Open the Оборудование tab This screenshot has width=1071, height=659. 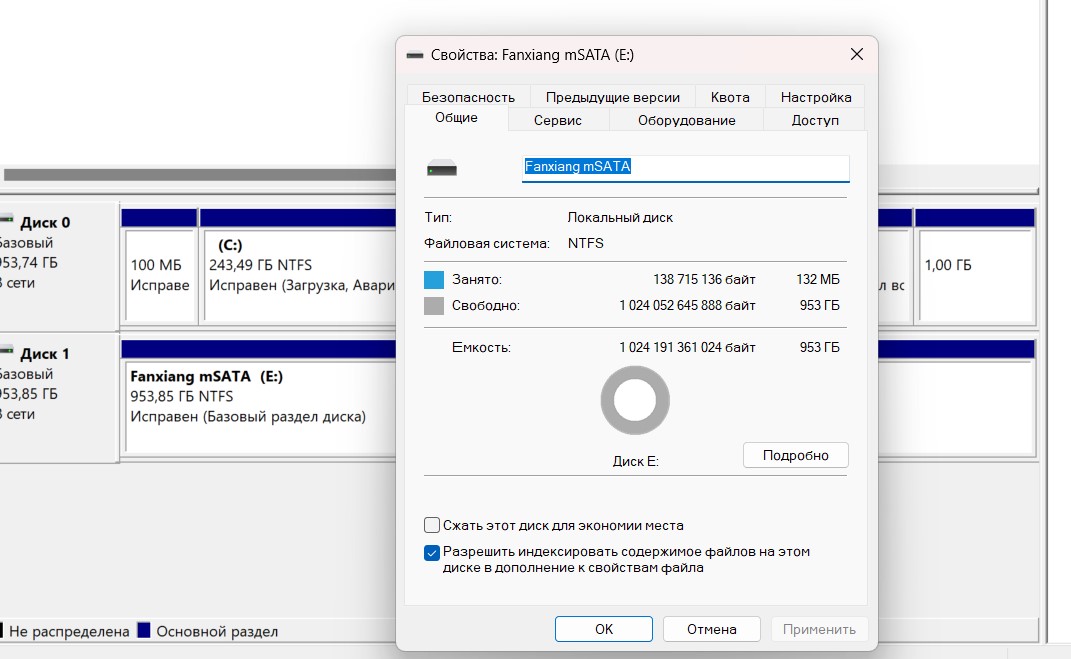point(686,120)
